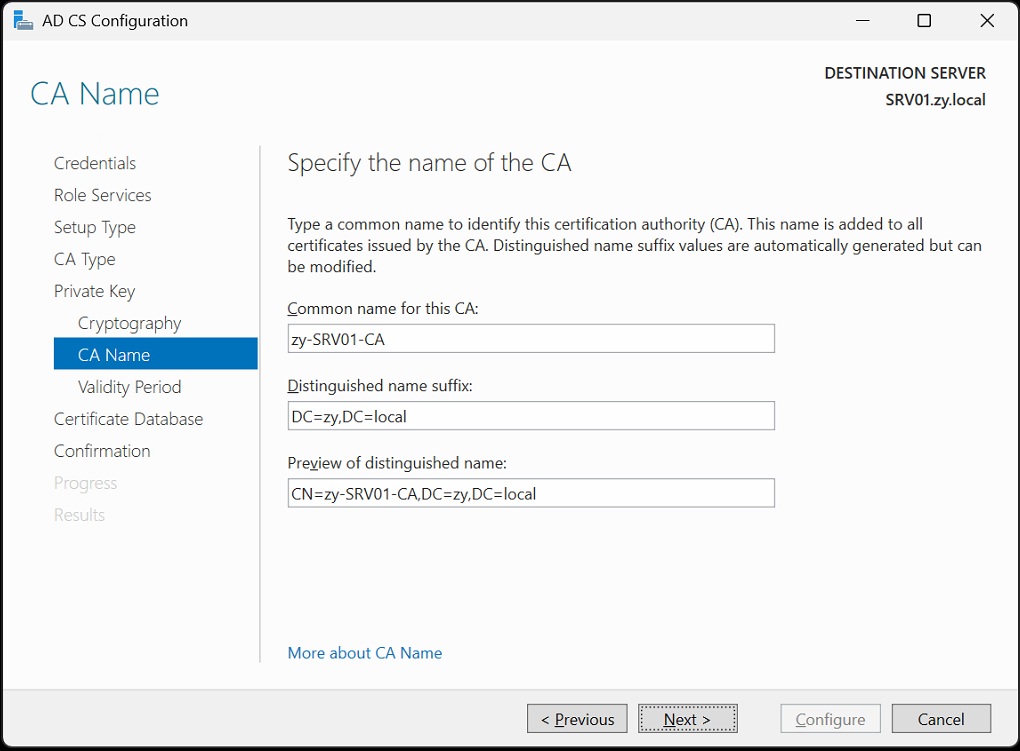The height and width of the screenshot is (751, 1020).
Task: Open the Validity Period sub-step
Action: coord(129,387)
